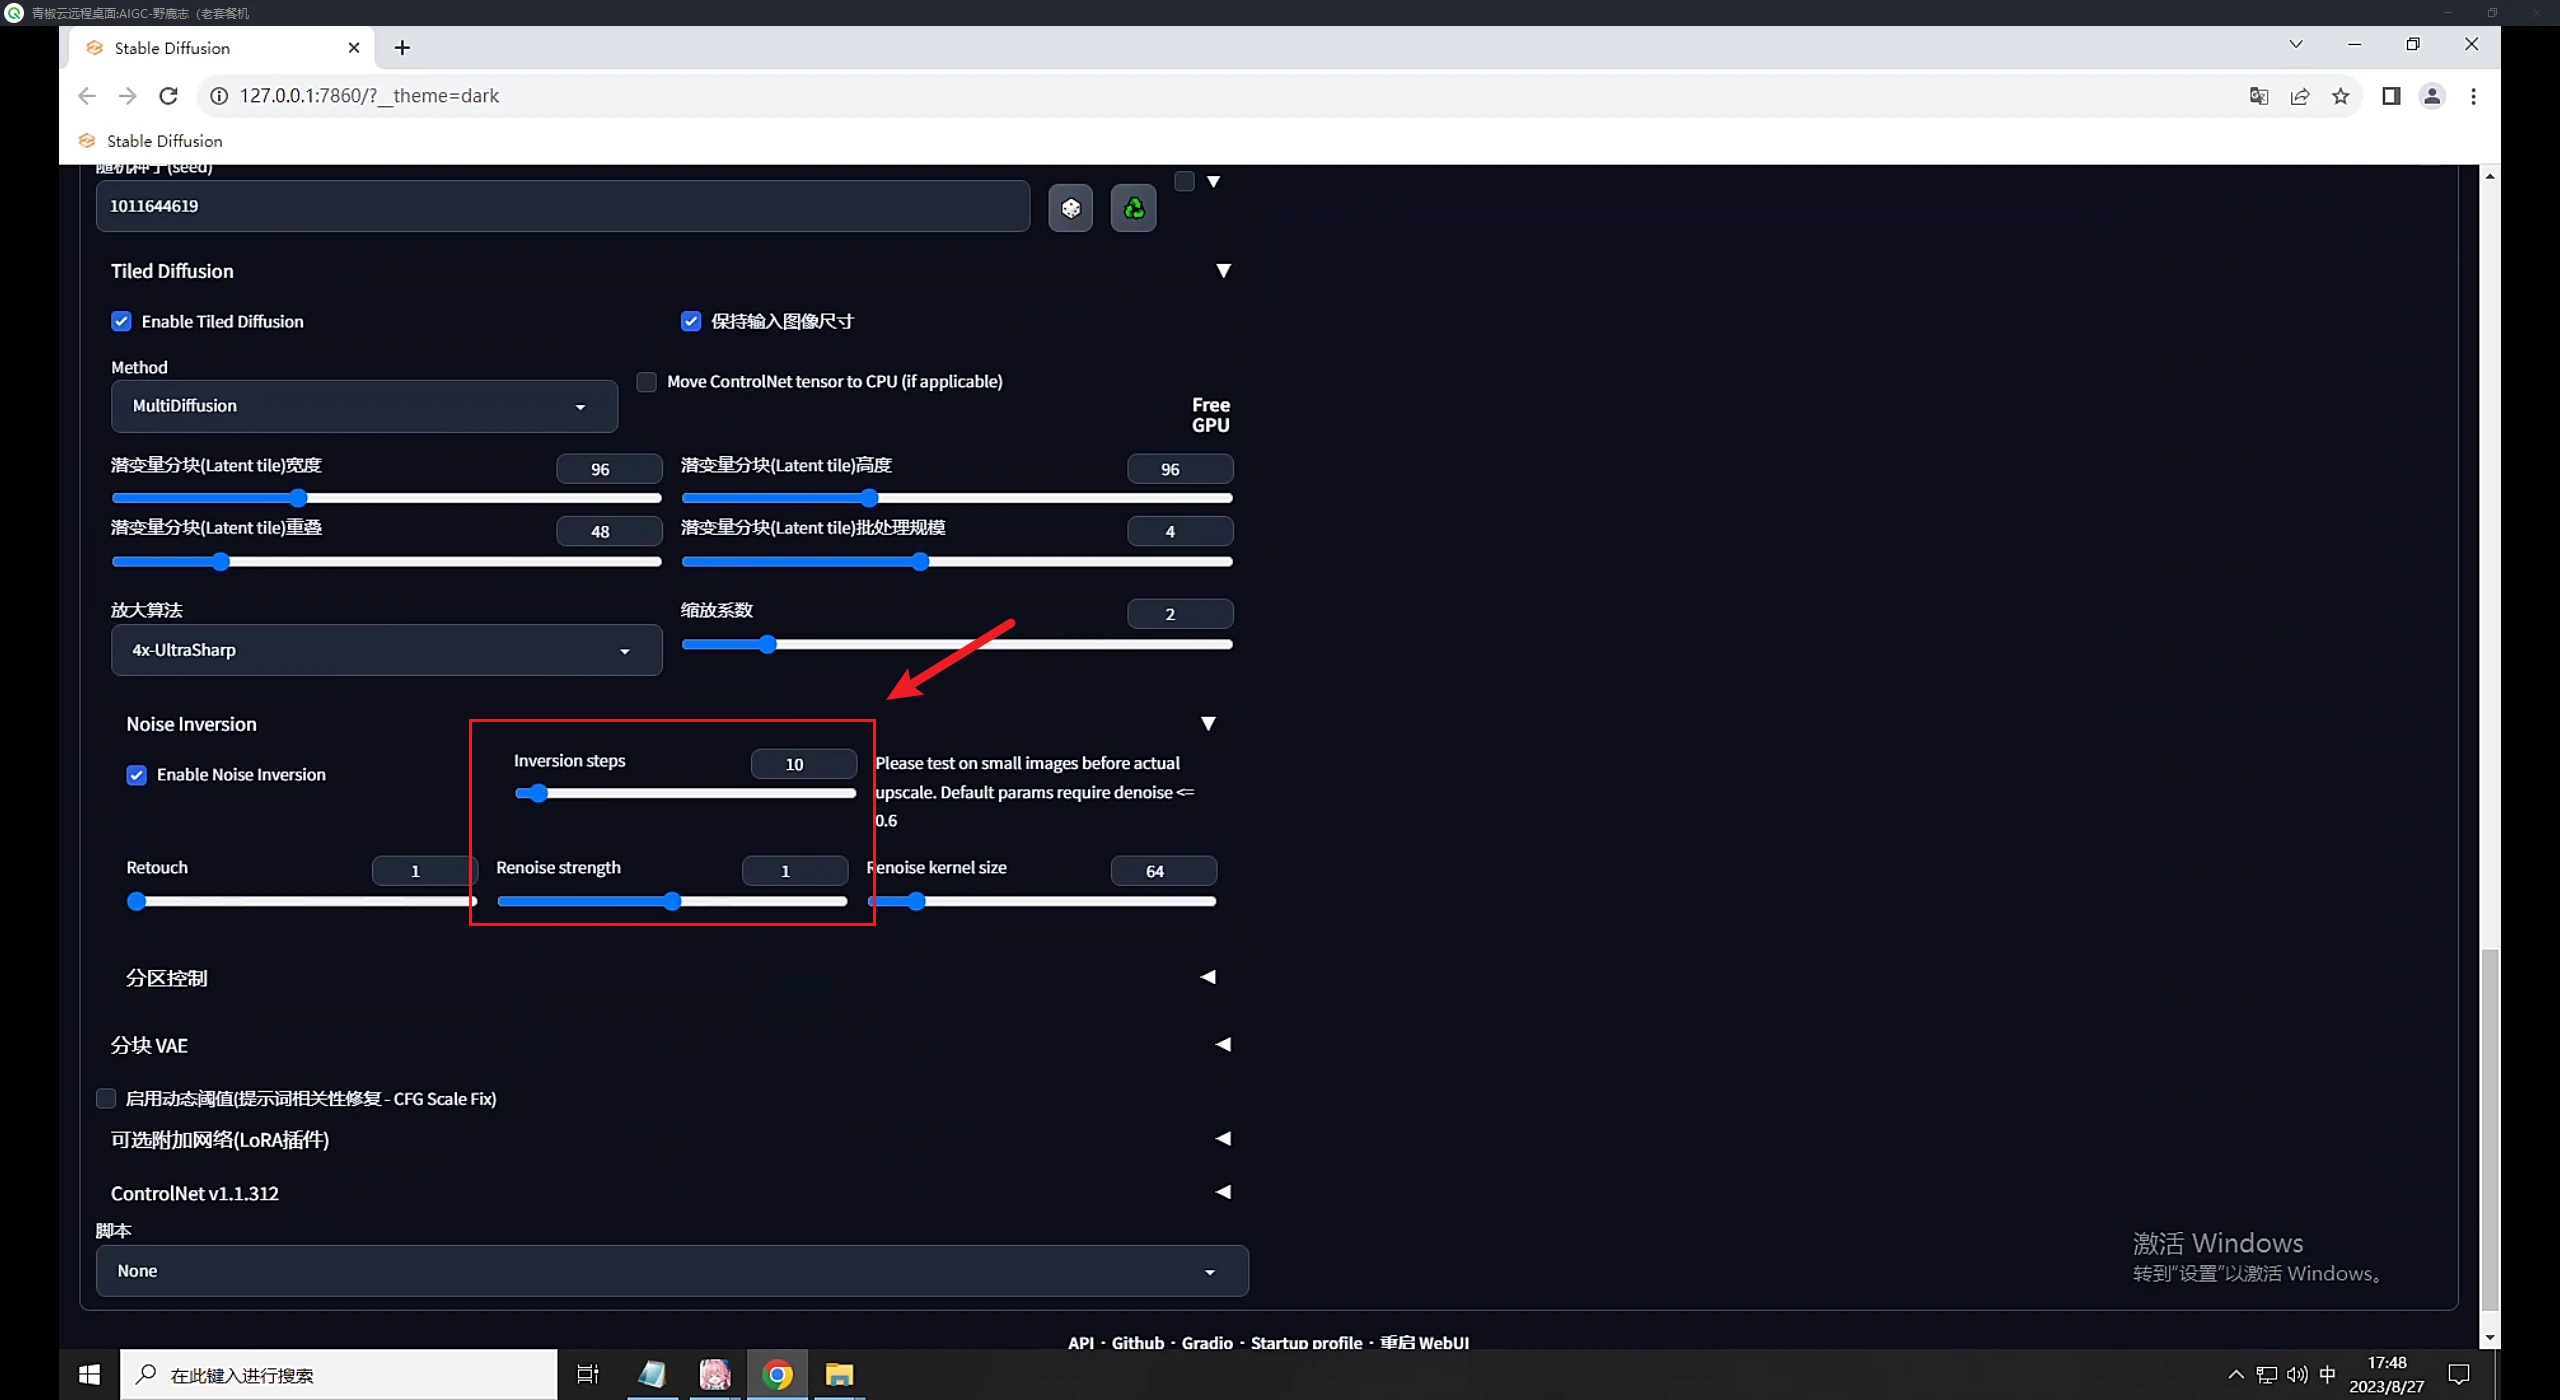Viewport: 2560px width, 1400px height.
Task: Disable Enable Noise Inversion checkbox
Action: tap(137, 775)
